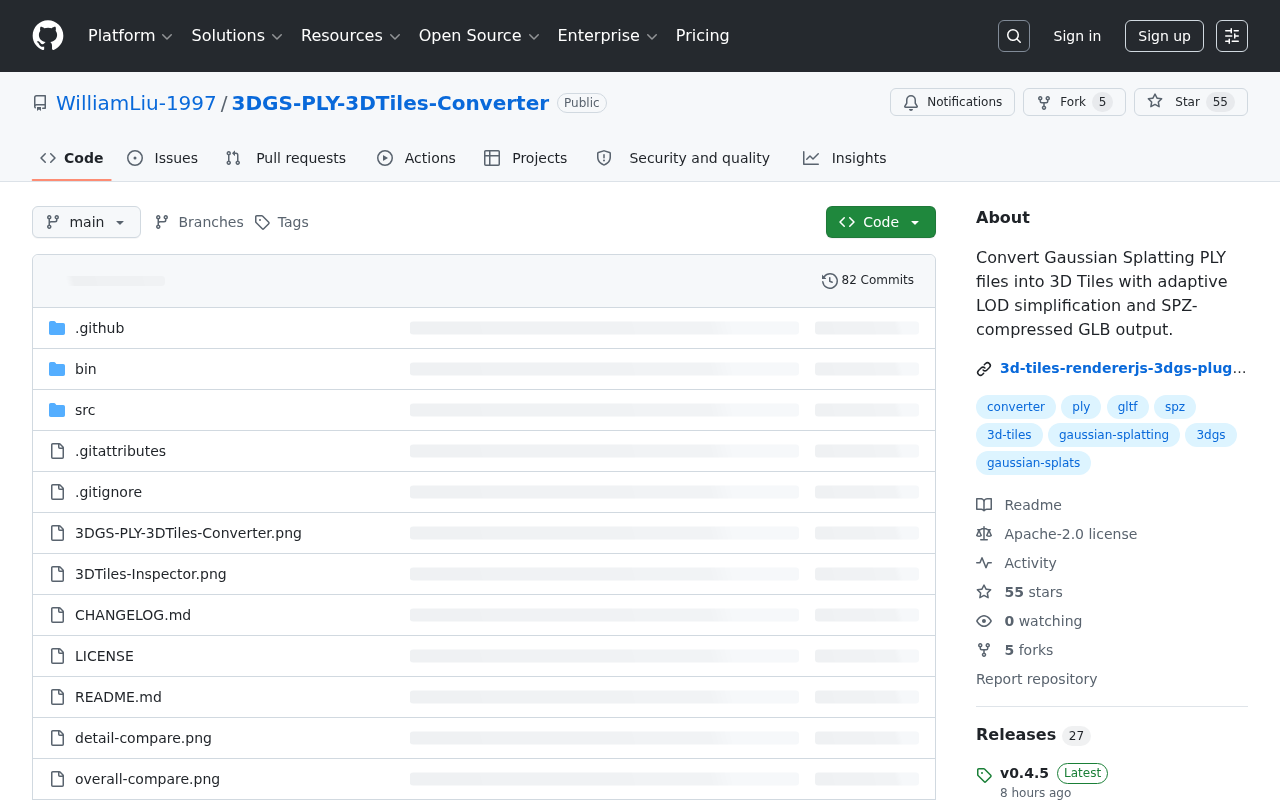Click the notifications bell icon
Image resolution: width=1280 pixels, height=800 pixels.
click(x=911, y=102)
